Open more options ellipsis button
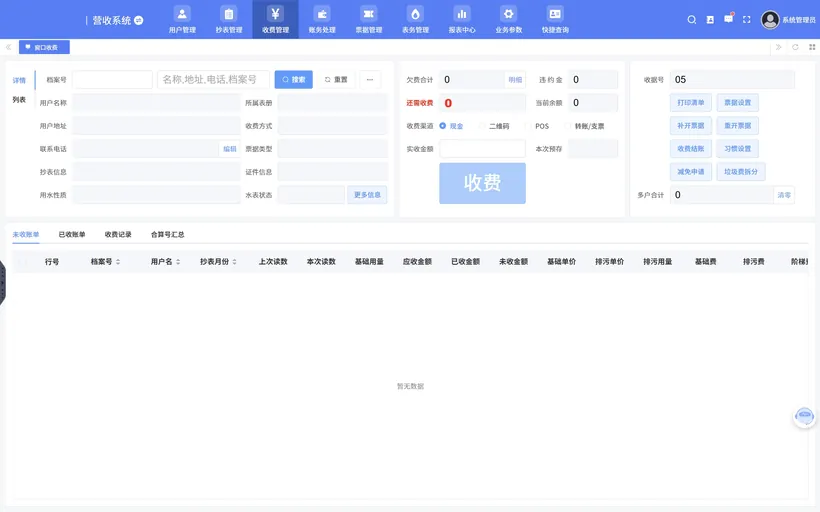820x512 pixels. [x=370, y=79]
